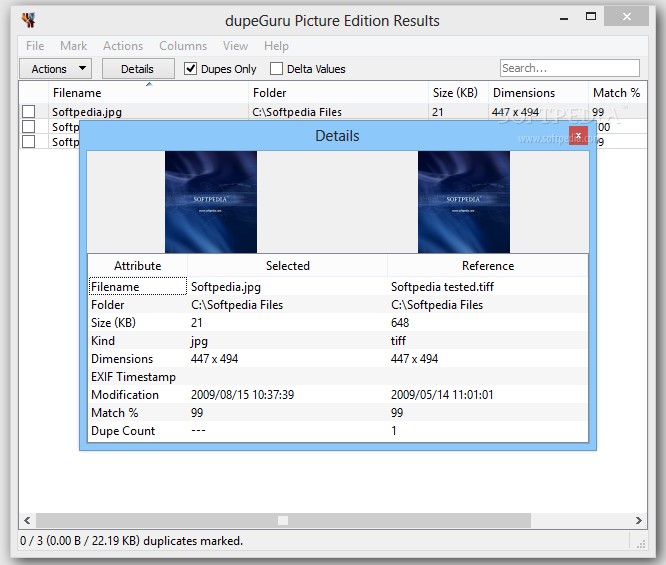Open the Help menu

click(276, 45)
